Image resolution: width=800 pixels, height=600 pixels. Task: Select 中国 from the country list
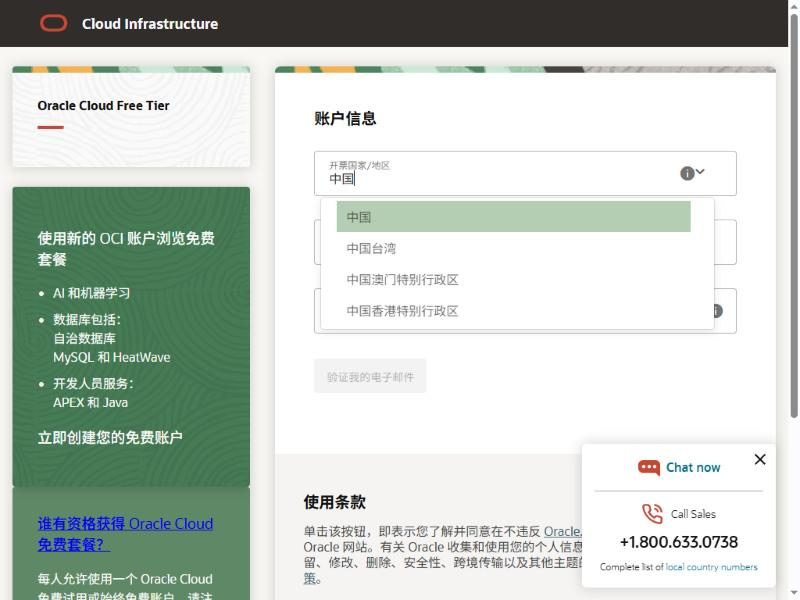coord(513,217)
